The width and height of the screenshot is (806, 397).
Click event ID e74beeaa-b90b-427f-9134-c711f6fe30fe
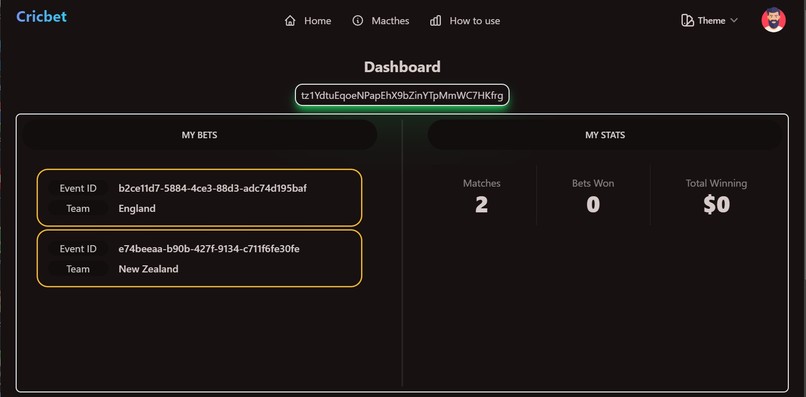pos(209,249)
